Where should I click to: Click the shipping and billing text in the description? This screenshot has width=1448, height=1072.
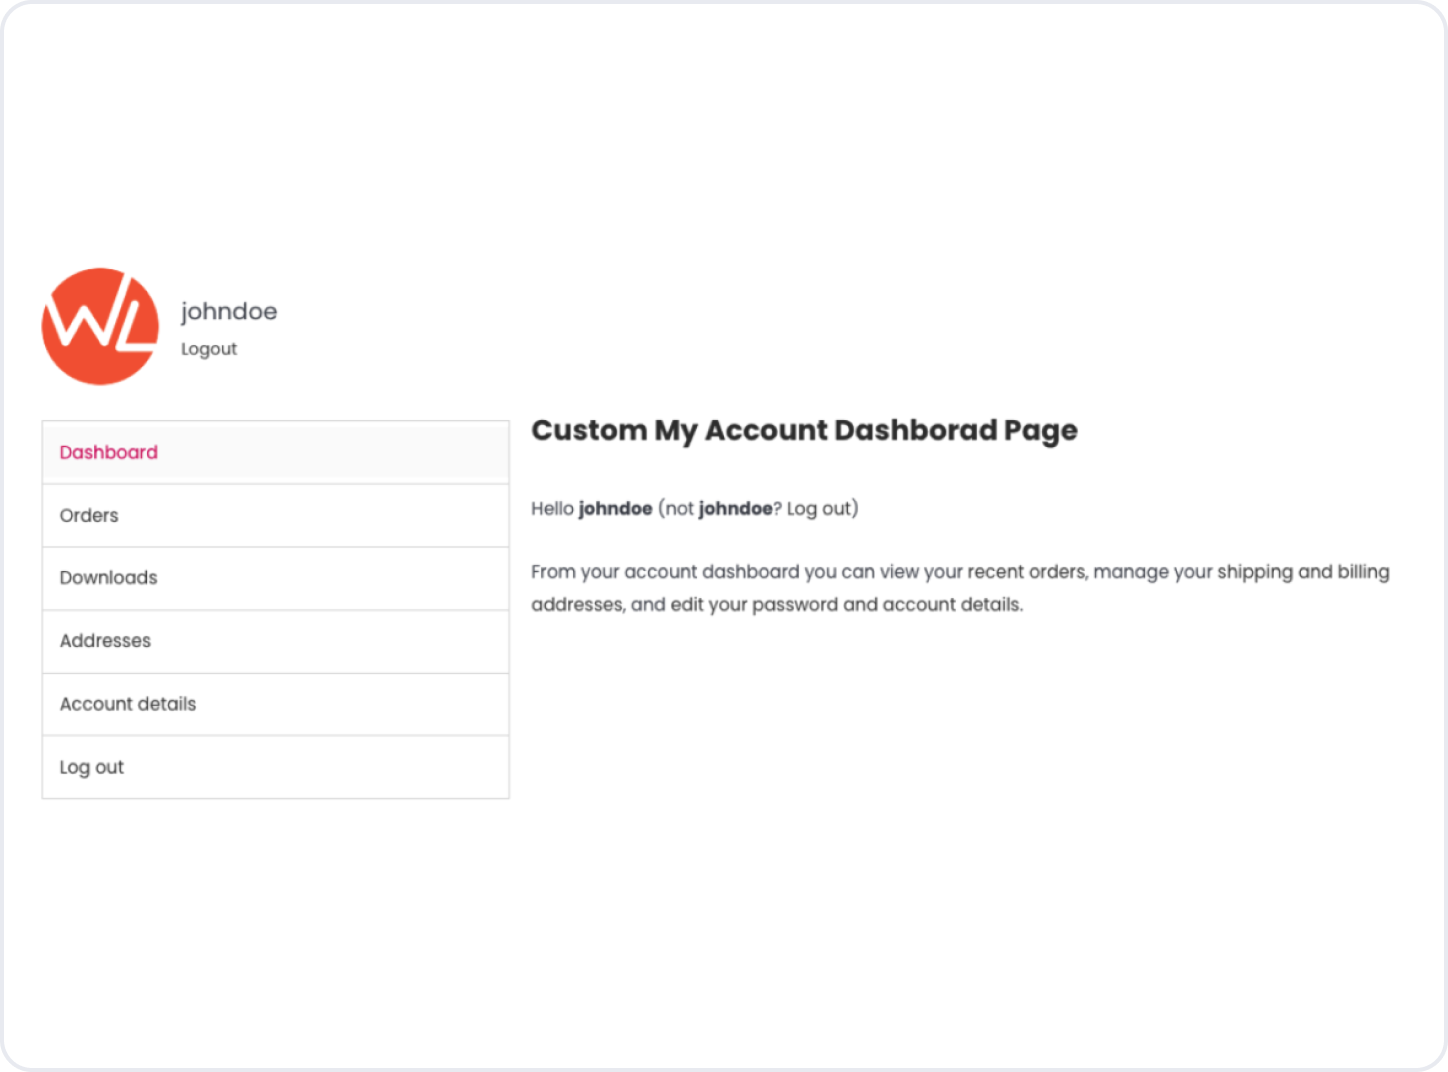click(x=1302, y=572)
